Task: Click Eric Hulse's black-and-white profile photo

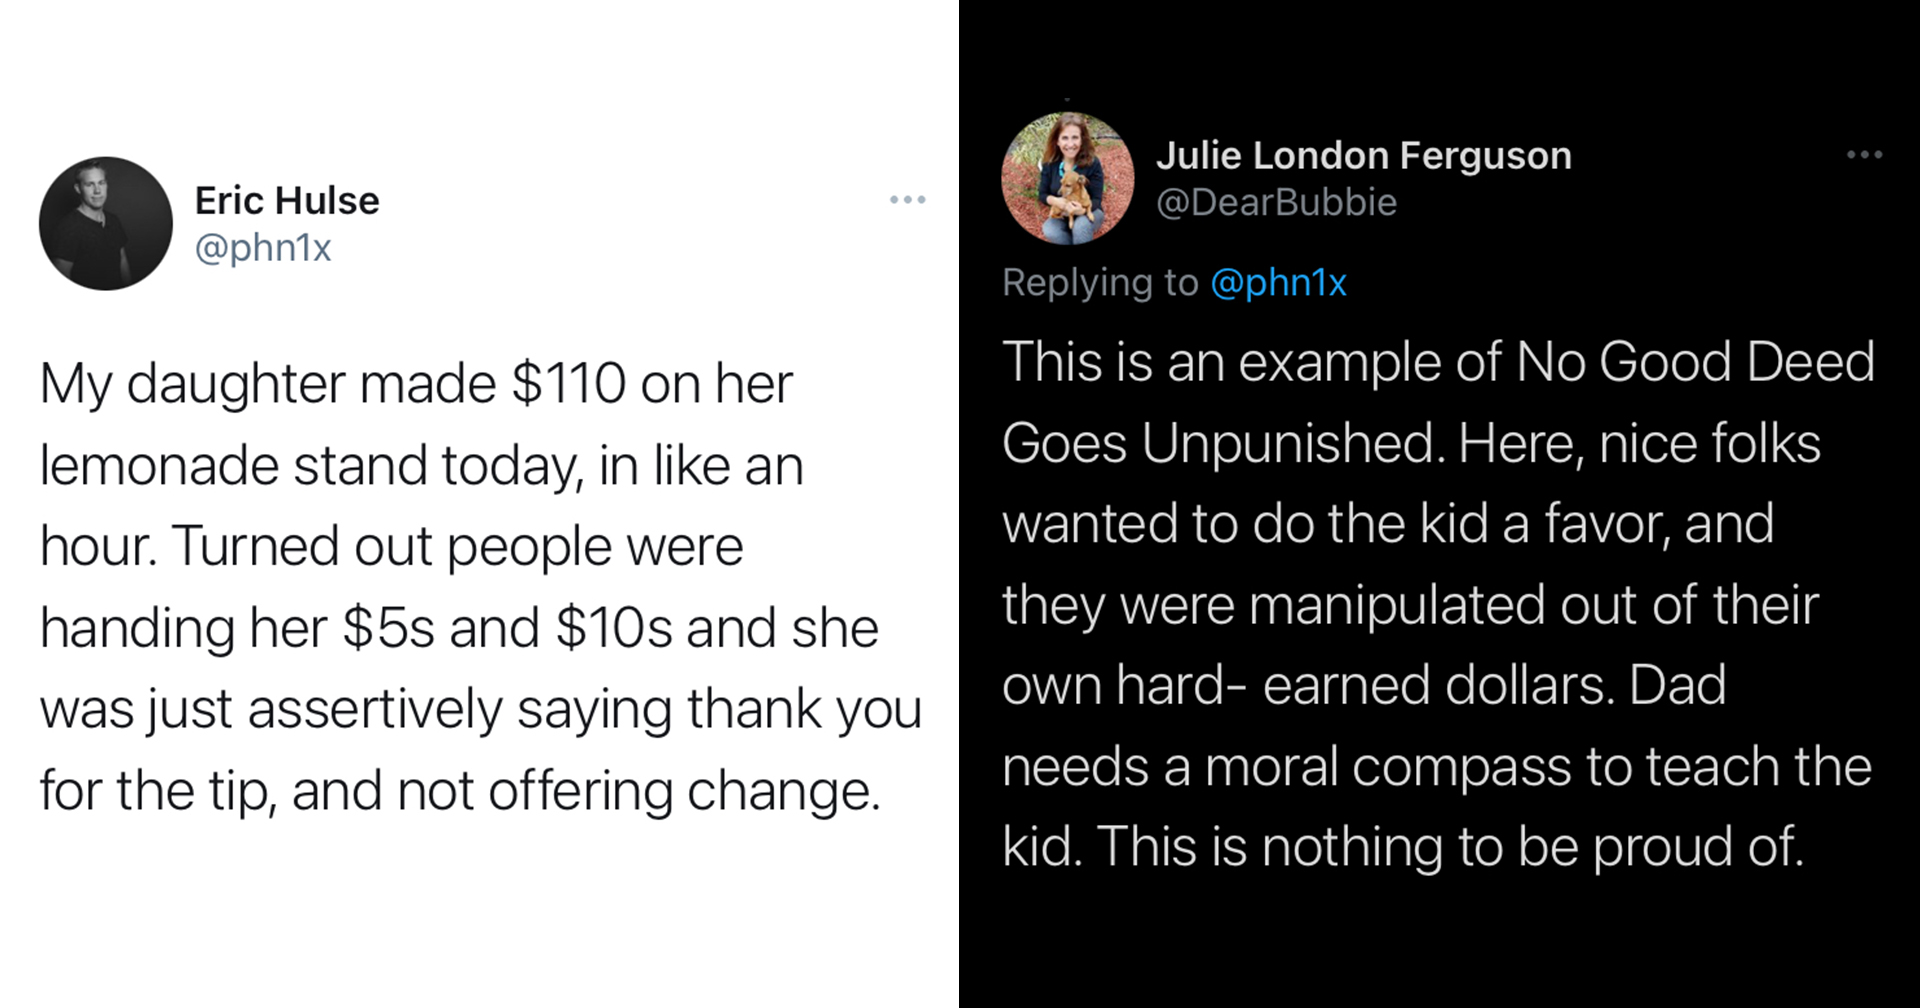Action: 106,224
